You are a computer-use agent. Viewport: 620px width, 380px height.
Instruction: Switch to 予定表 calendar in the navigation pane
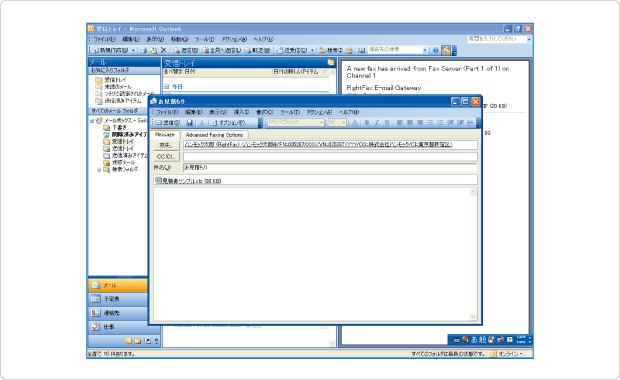point(118,299)
